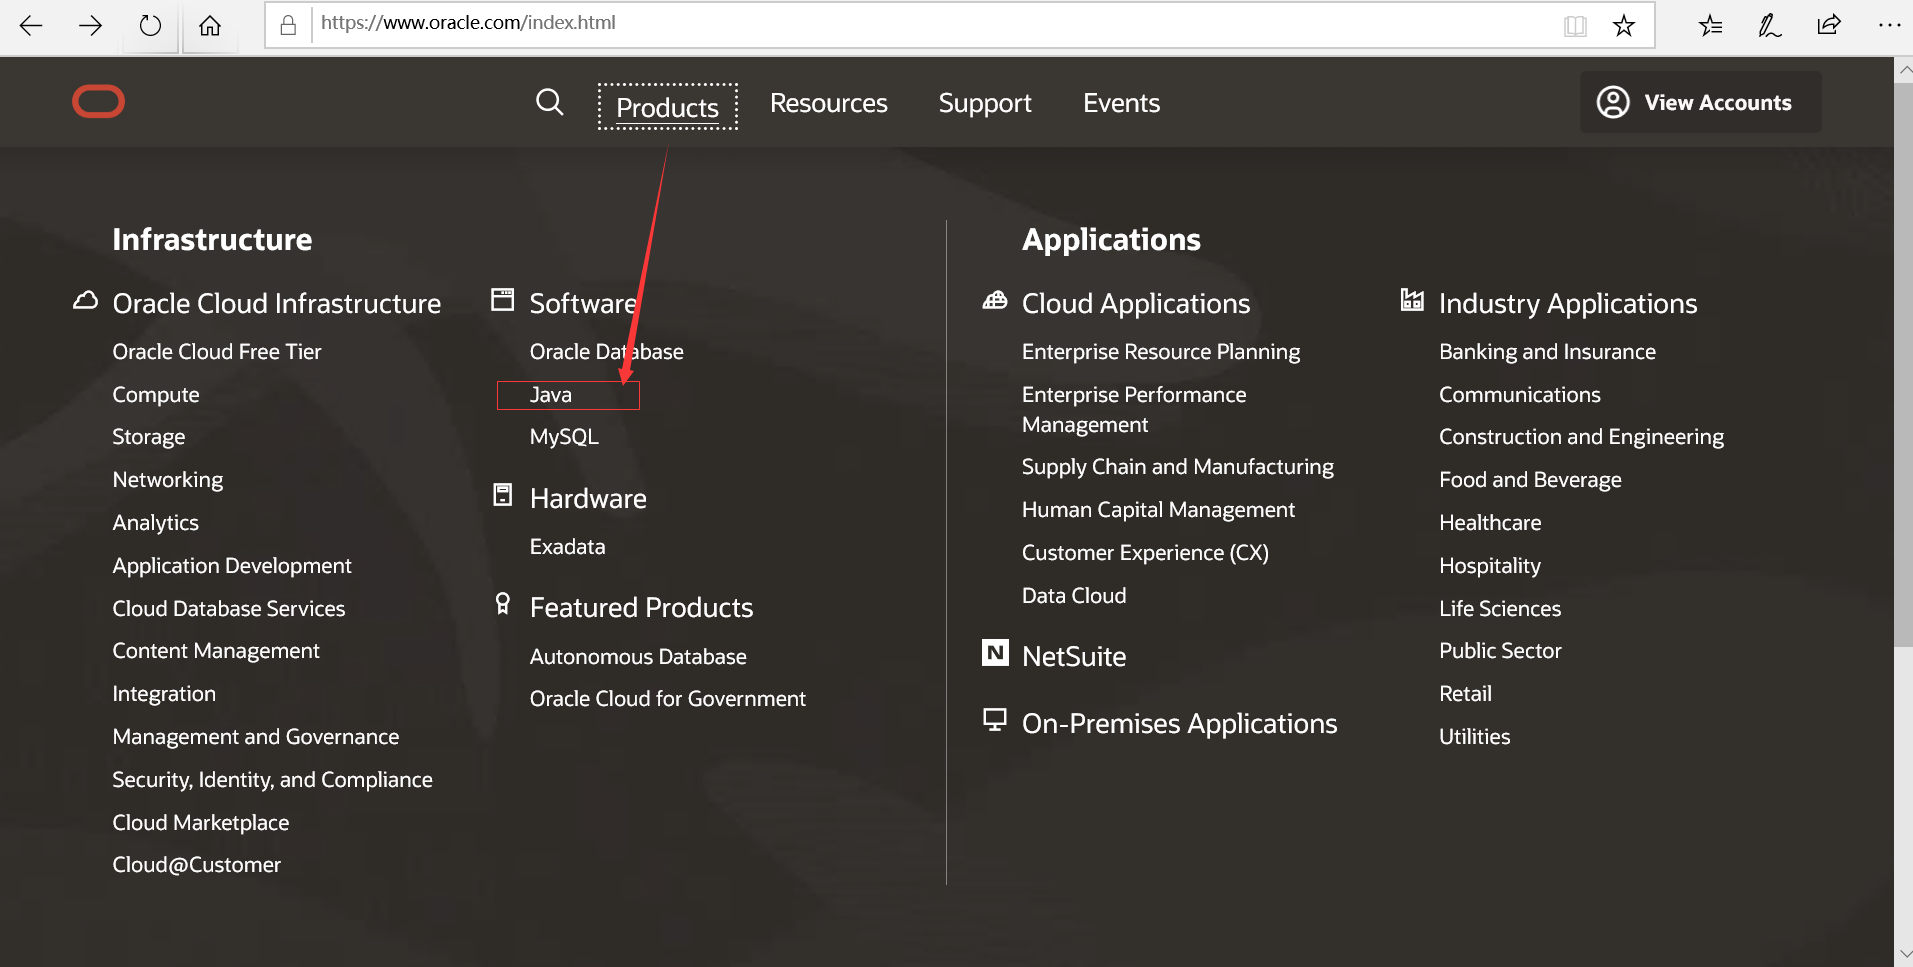Open Oracle Database link
This screenshot has height=967, width=1913.
click(607, 351)
